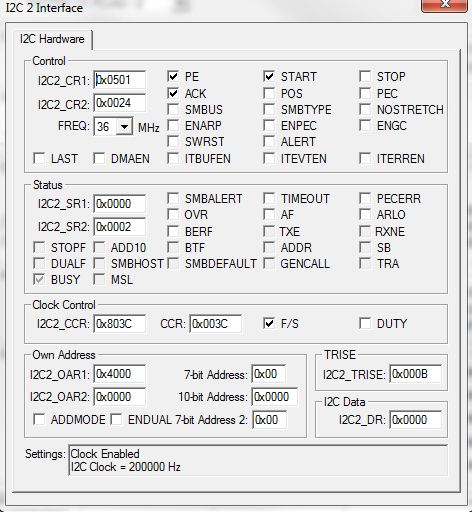The height and width of the screenshot is (512, 472).
Task: Click the I2C2_CCR register field
Action: tap(120, 324)
